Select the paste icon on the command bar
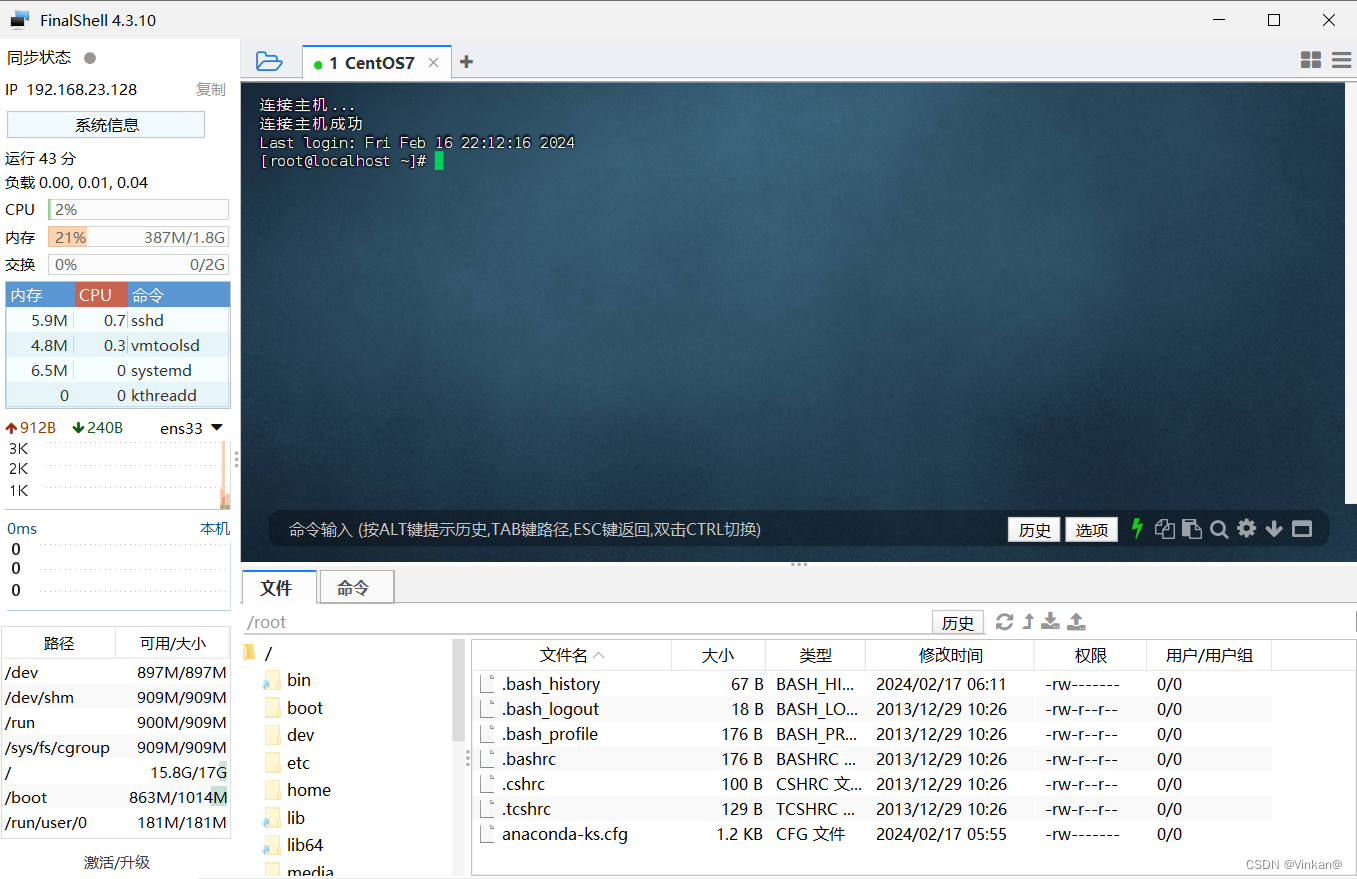The height and width of the screenshot is (879, 1357). tap(1191, 529)
